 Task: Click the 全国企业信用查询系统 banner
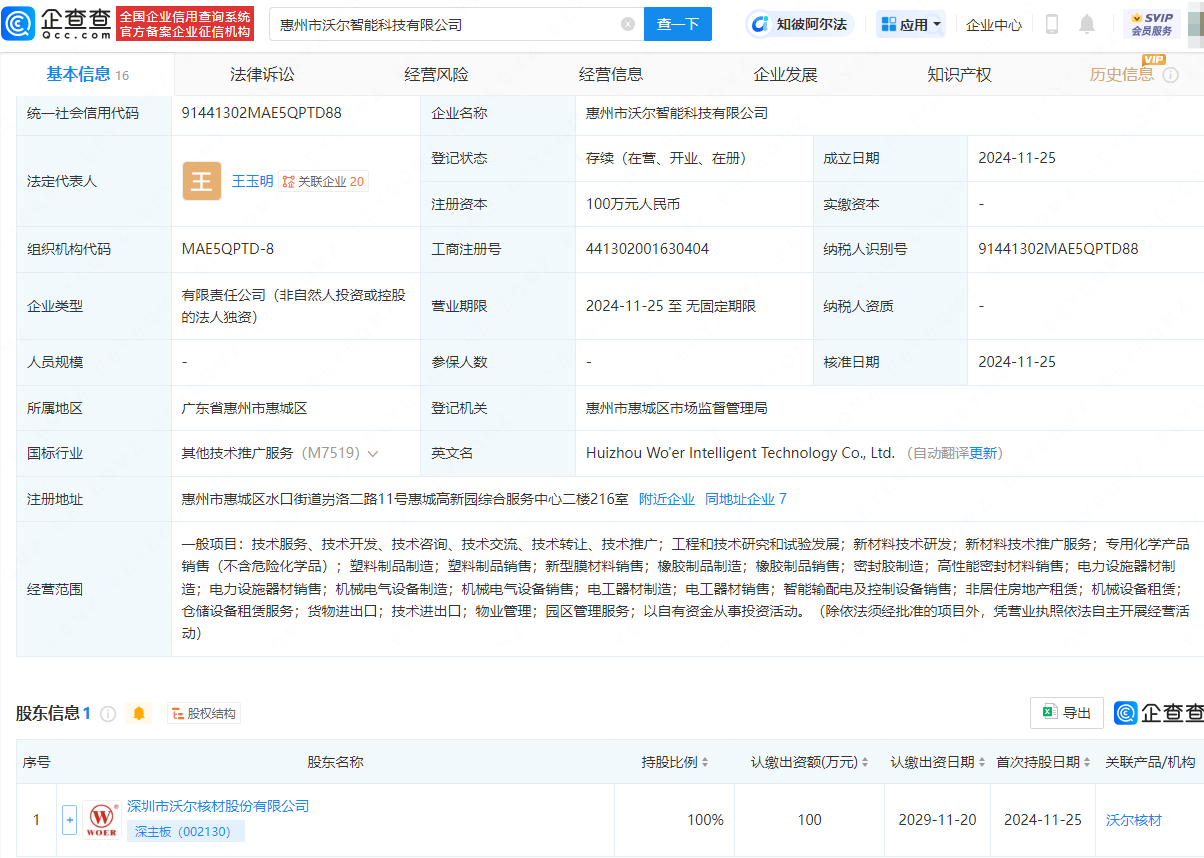pos(185,23)
